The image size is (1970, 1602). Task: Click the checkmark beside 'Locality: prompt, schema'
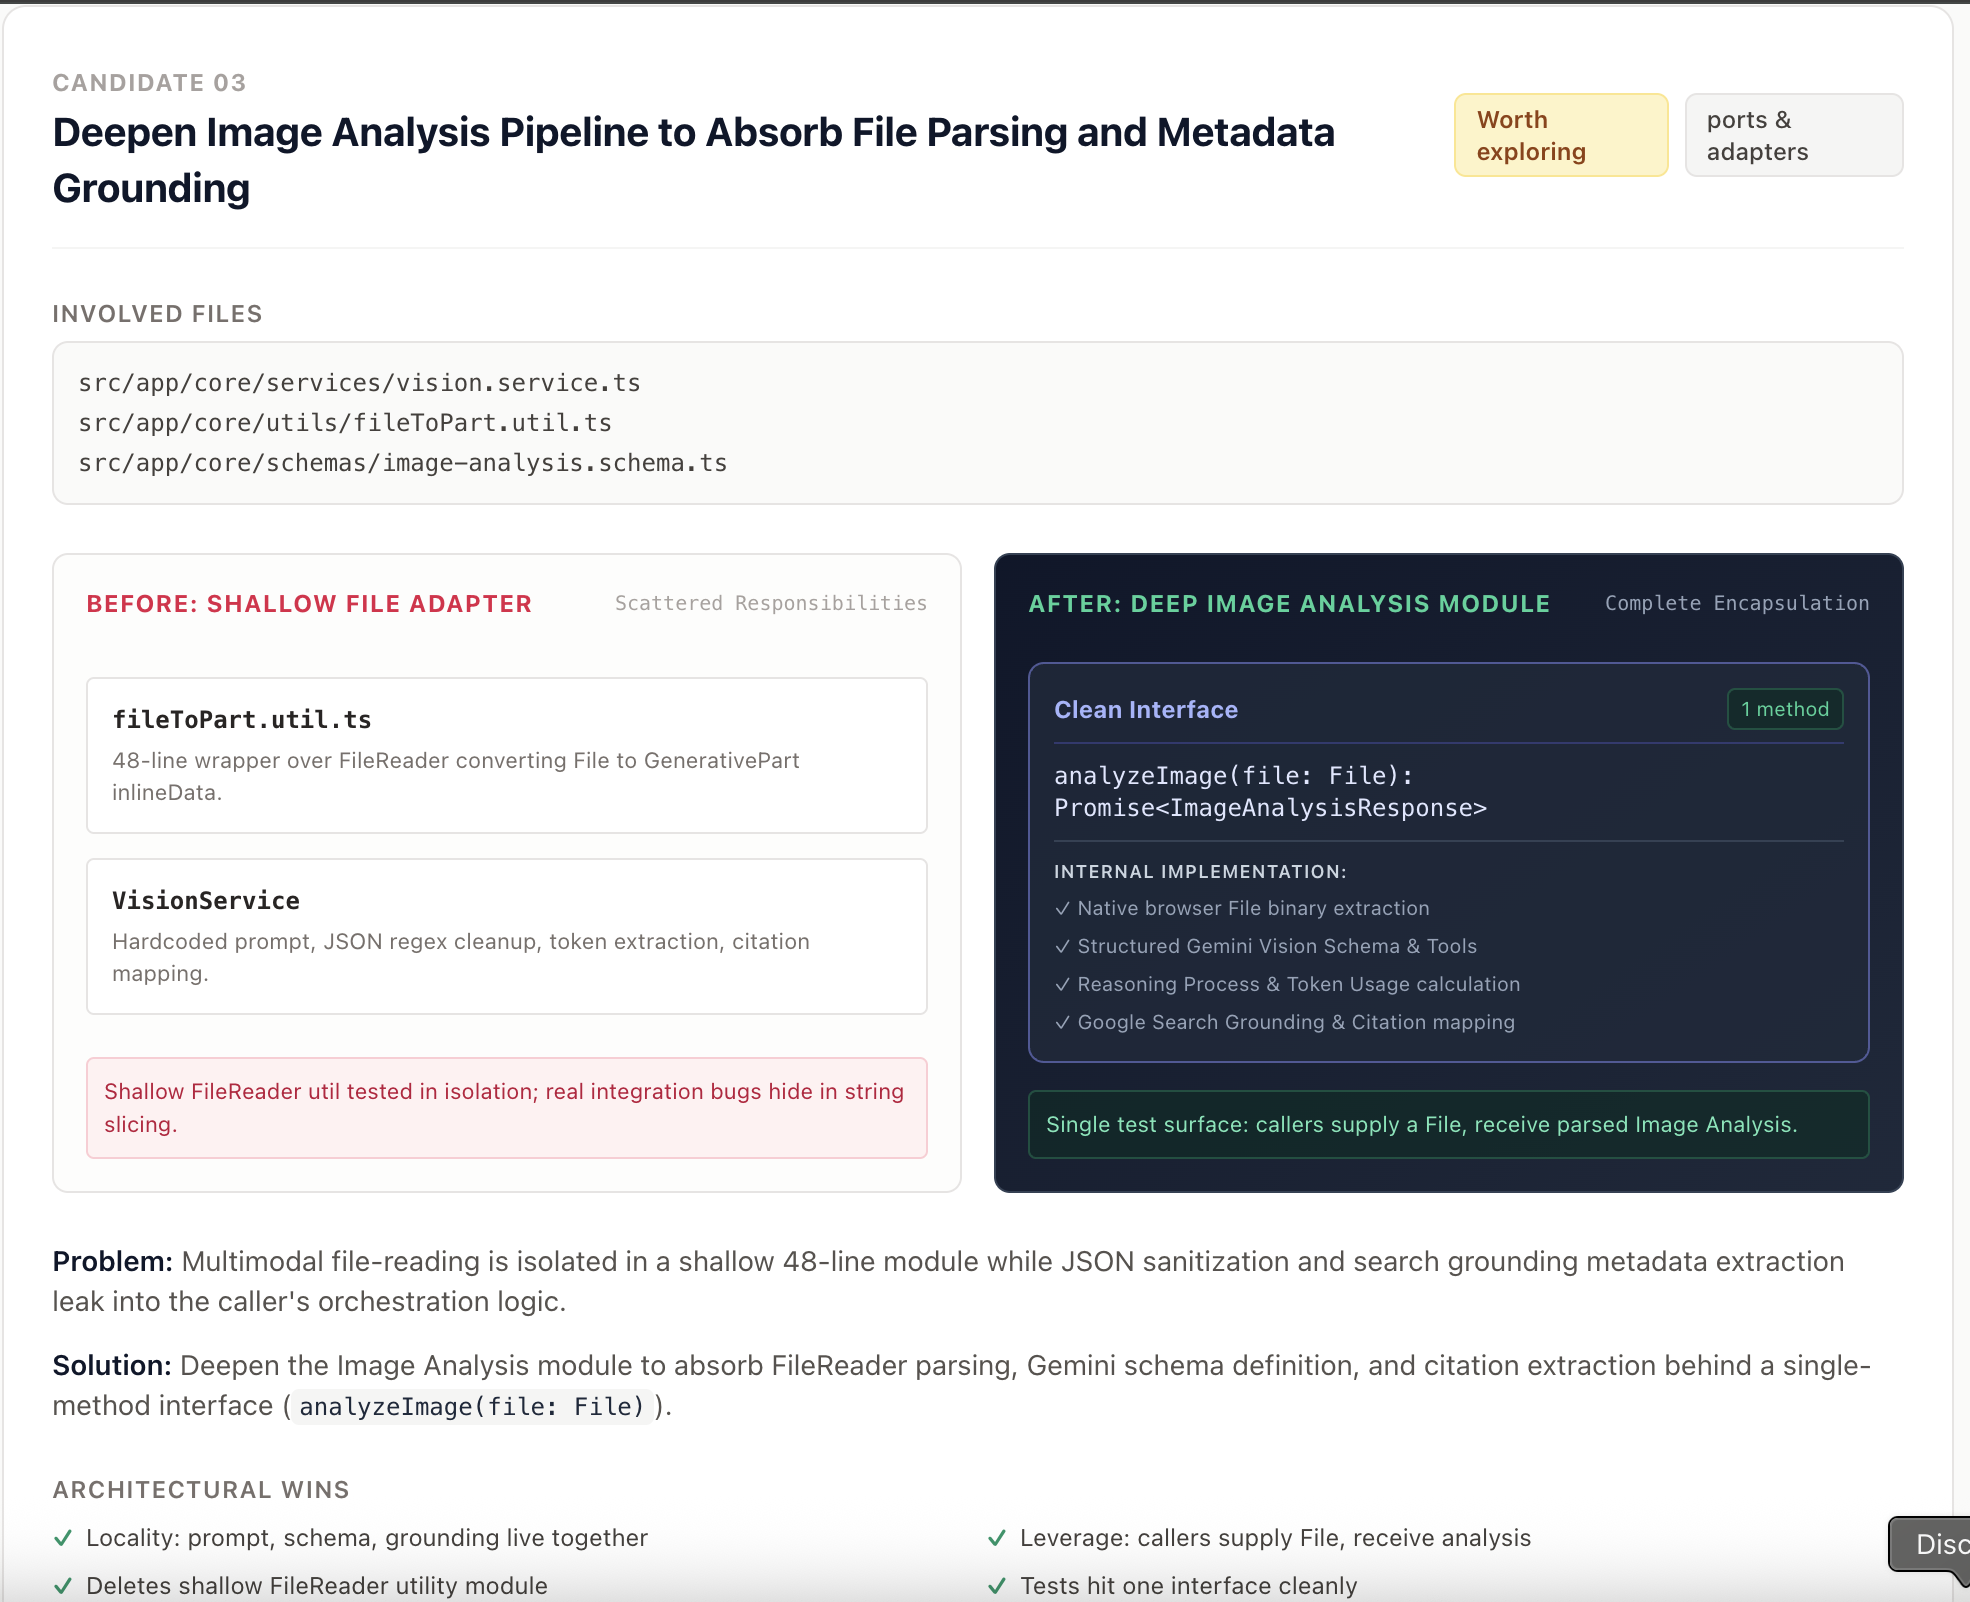(63, 1538)
